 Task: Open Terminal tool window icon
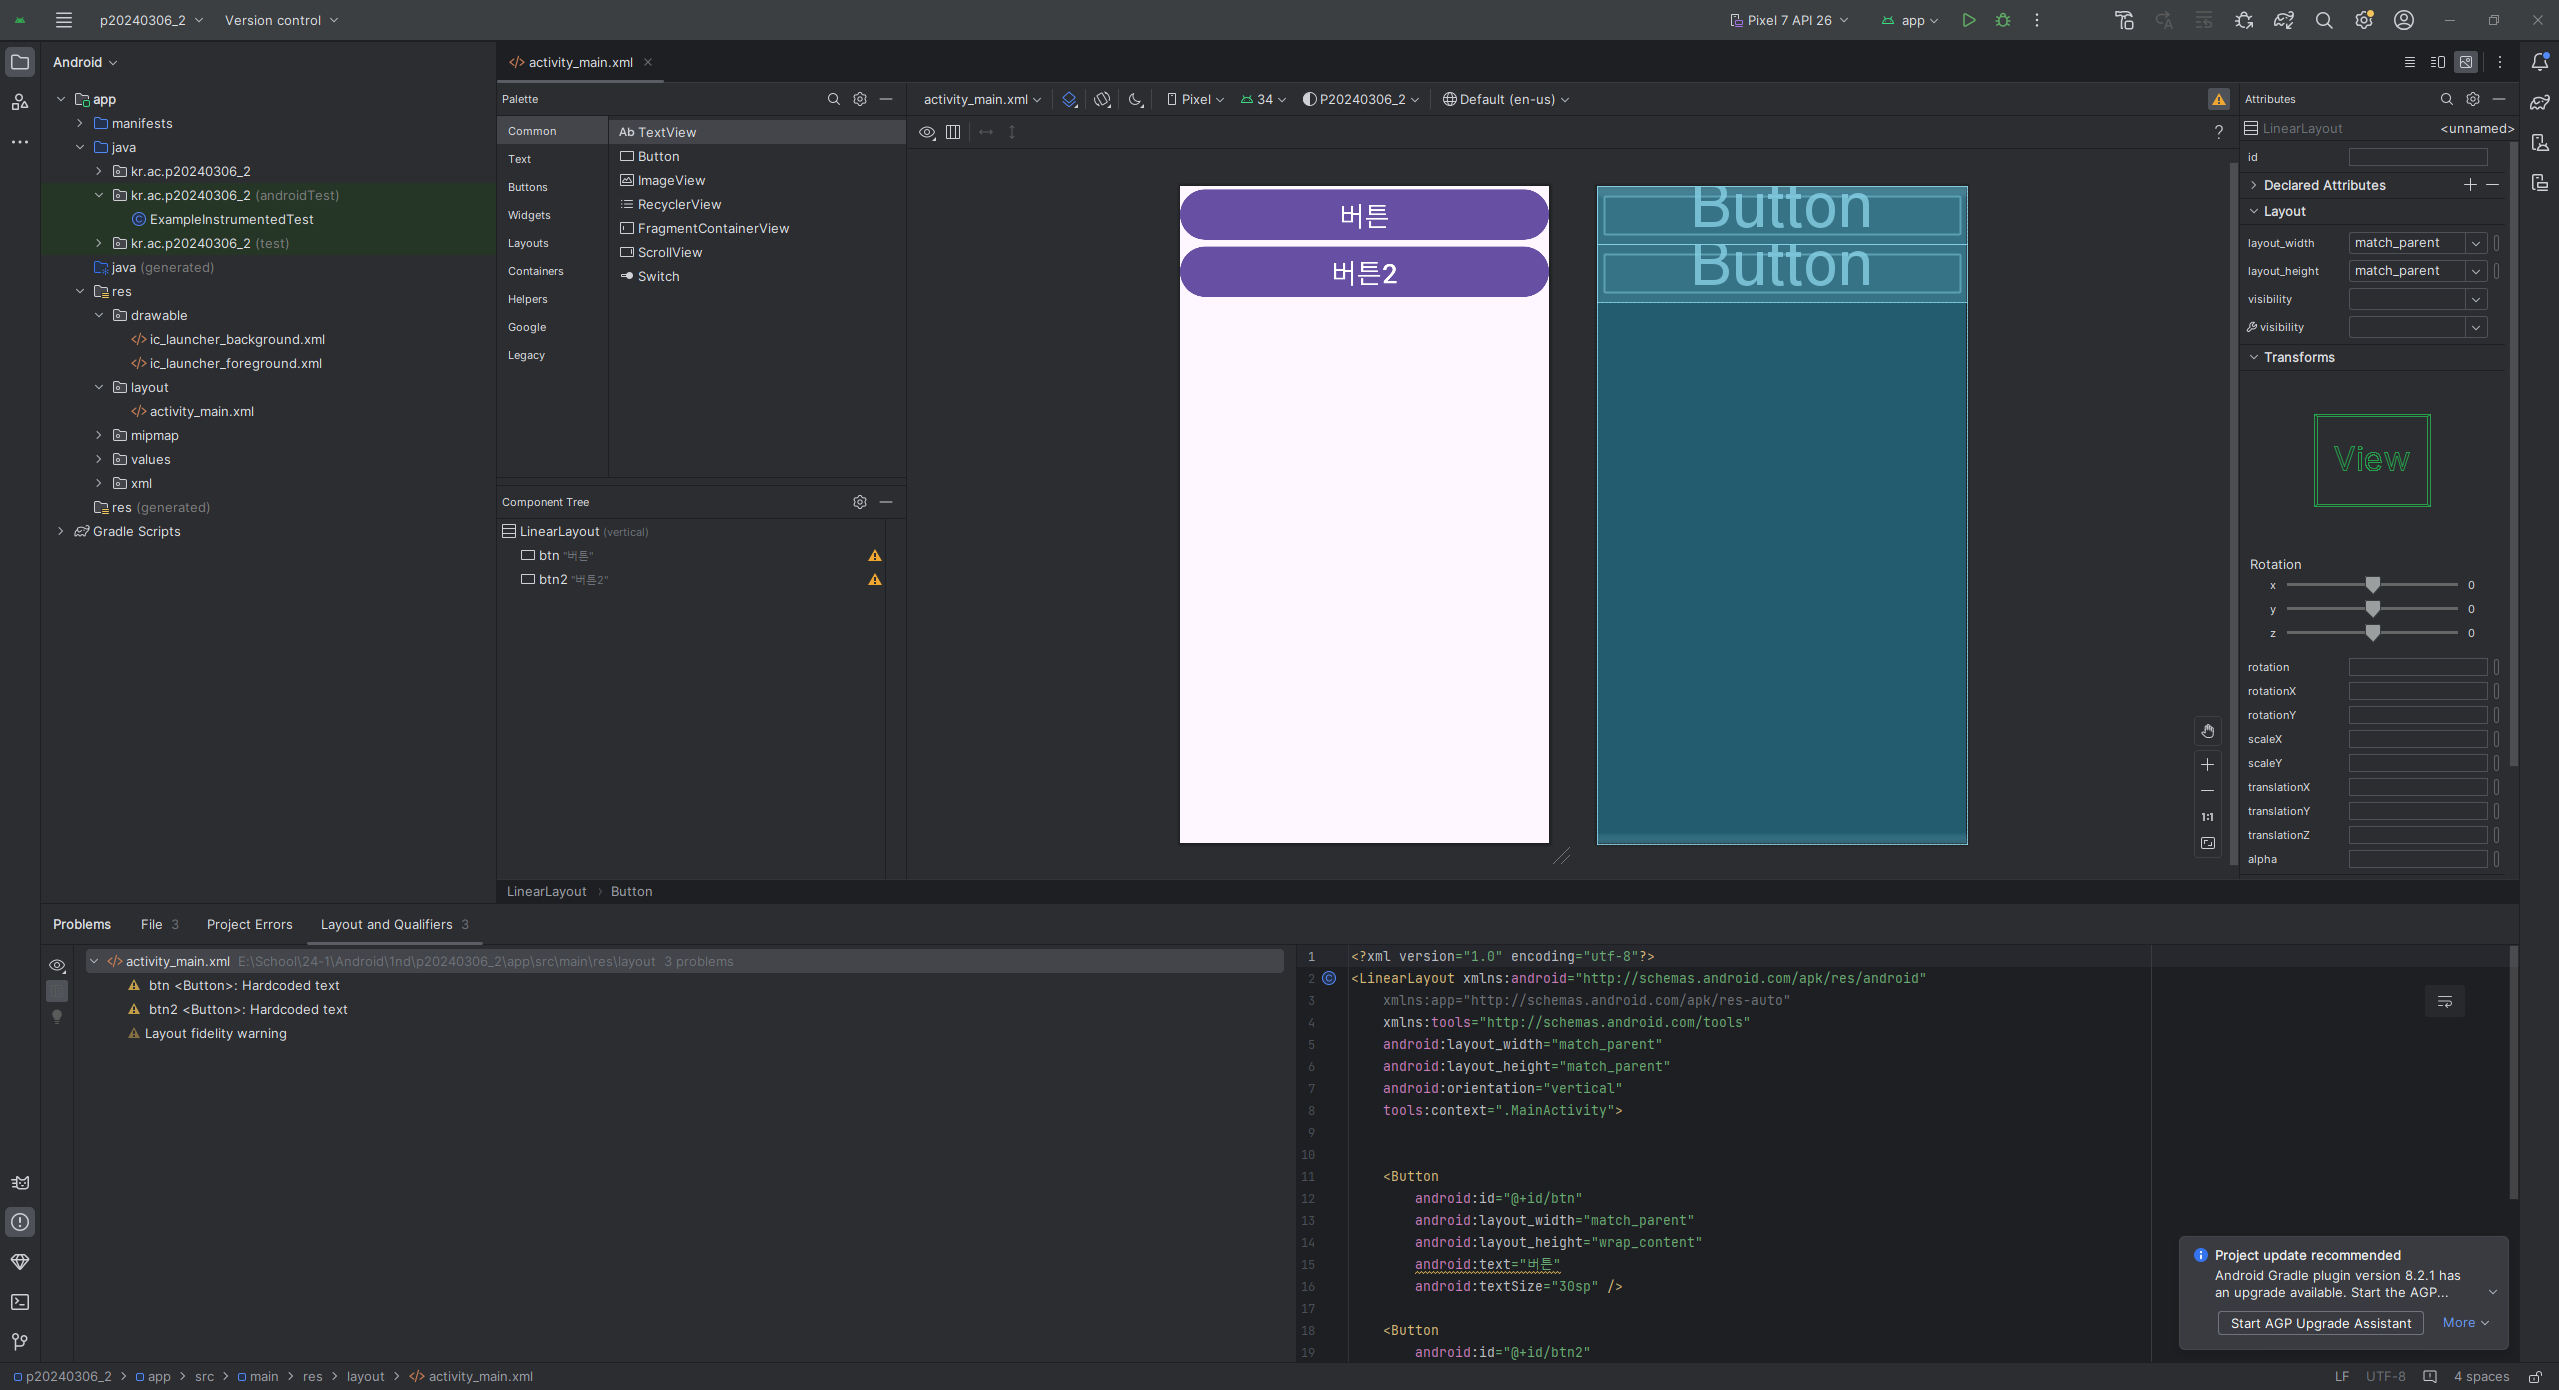[x=20, y=1302]
